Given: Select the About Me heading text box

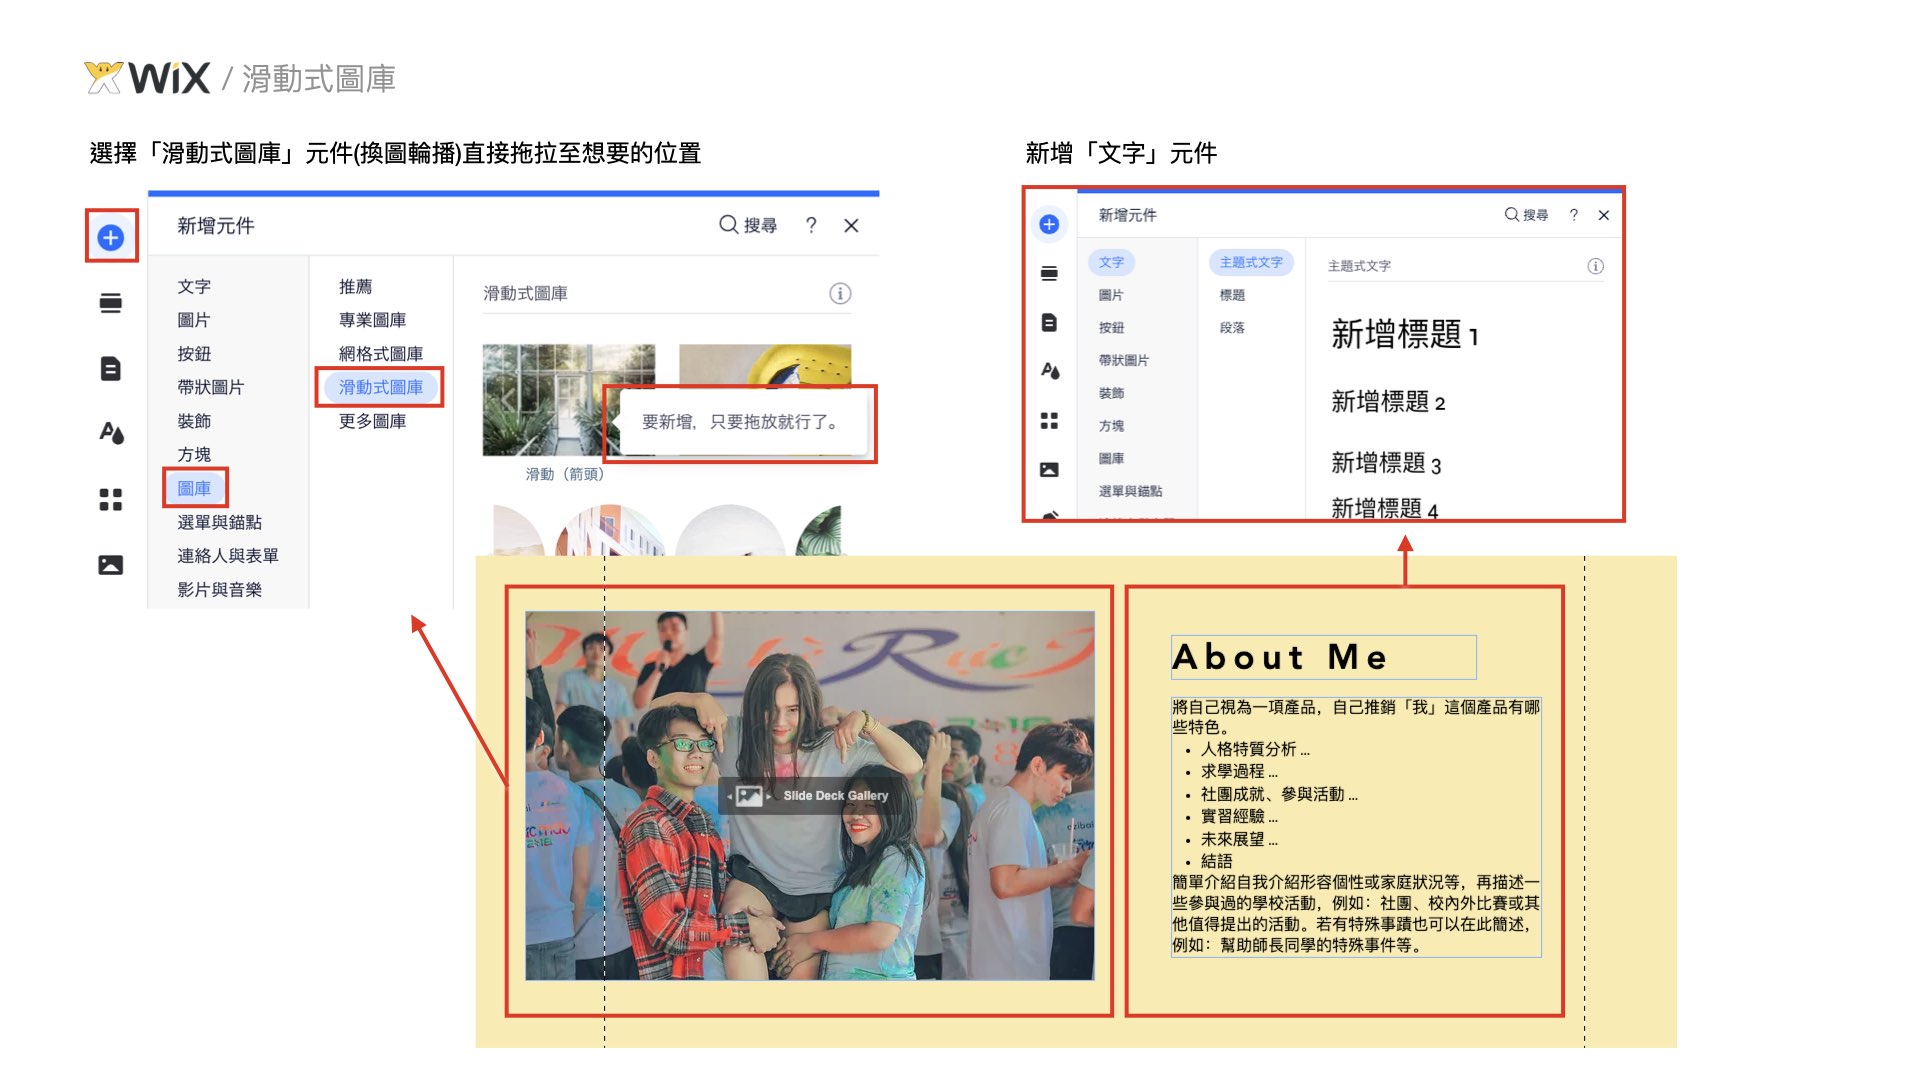Looking at the screenshot, I should point(1322,657).
